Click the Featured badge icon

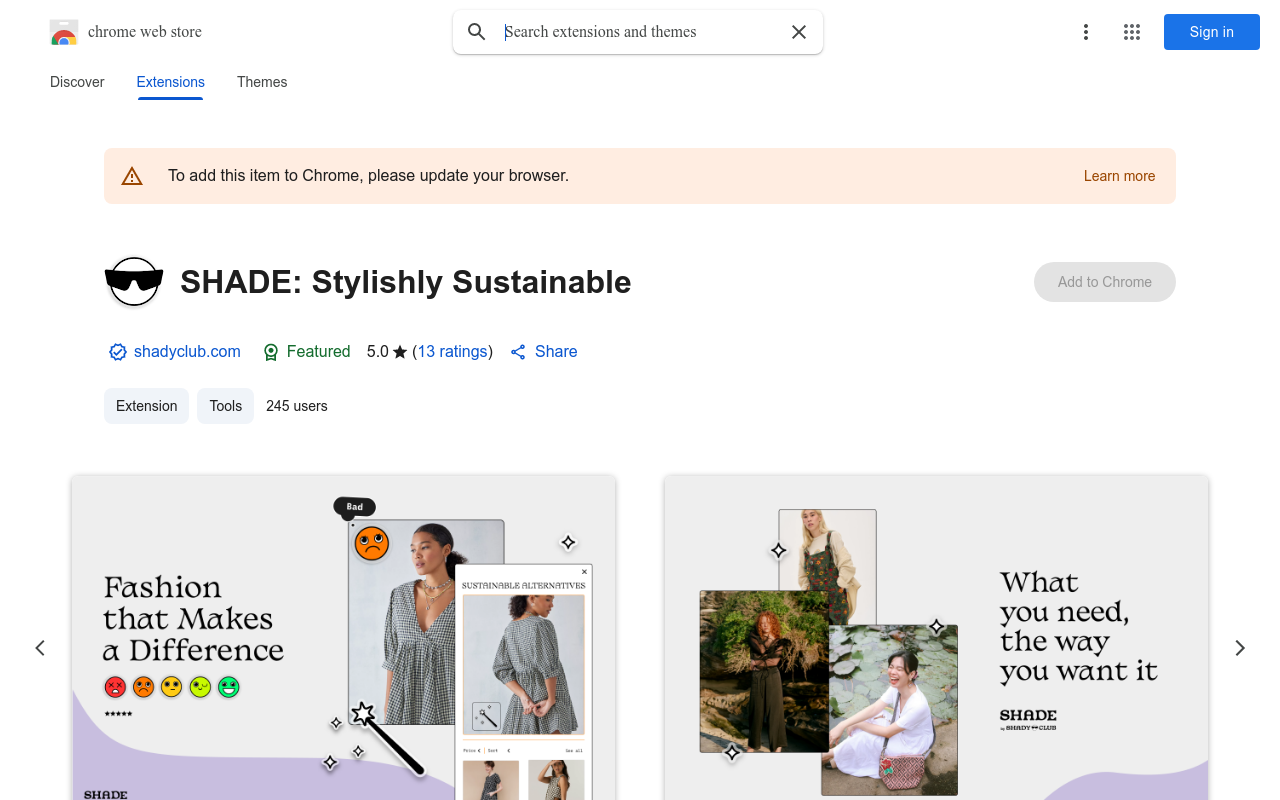click(271, 352)
